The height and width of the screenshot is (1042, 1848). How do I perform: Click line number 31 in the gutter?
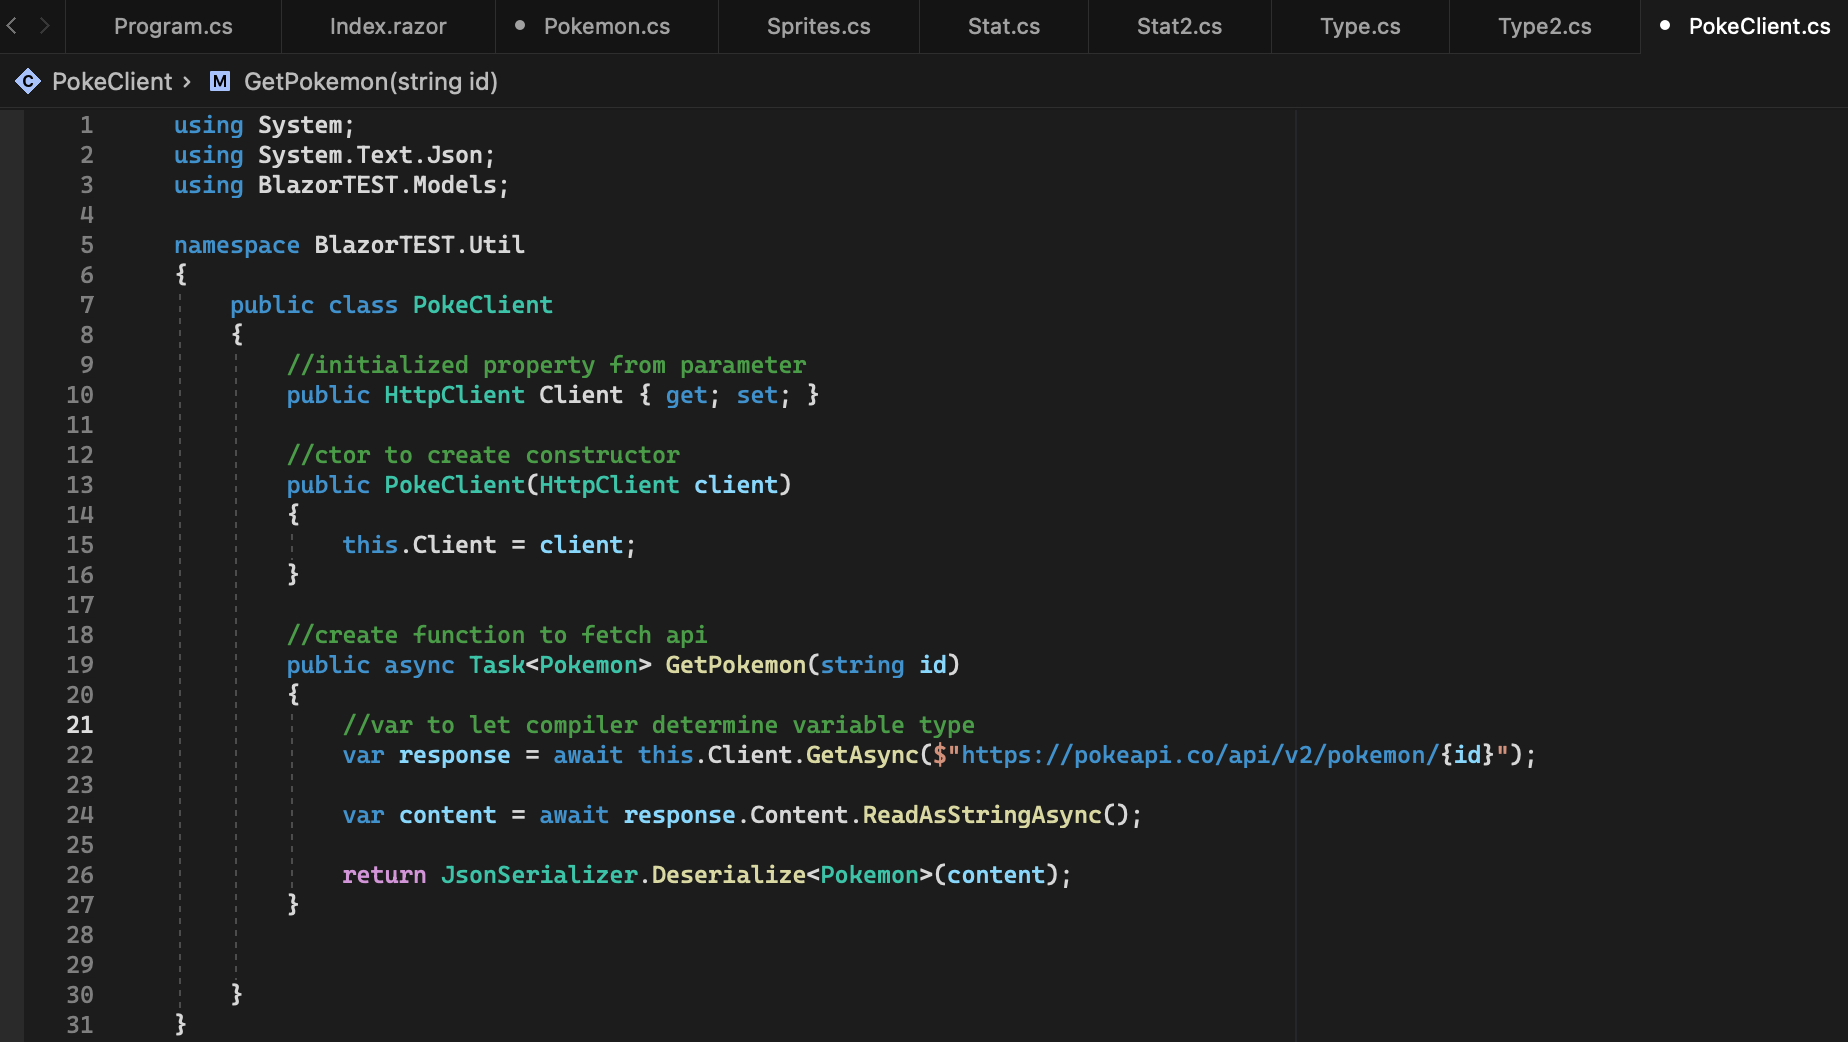80,1025
